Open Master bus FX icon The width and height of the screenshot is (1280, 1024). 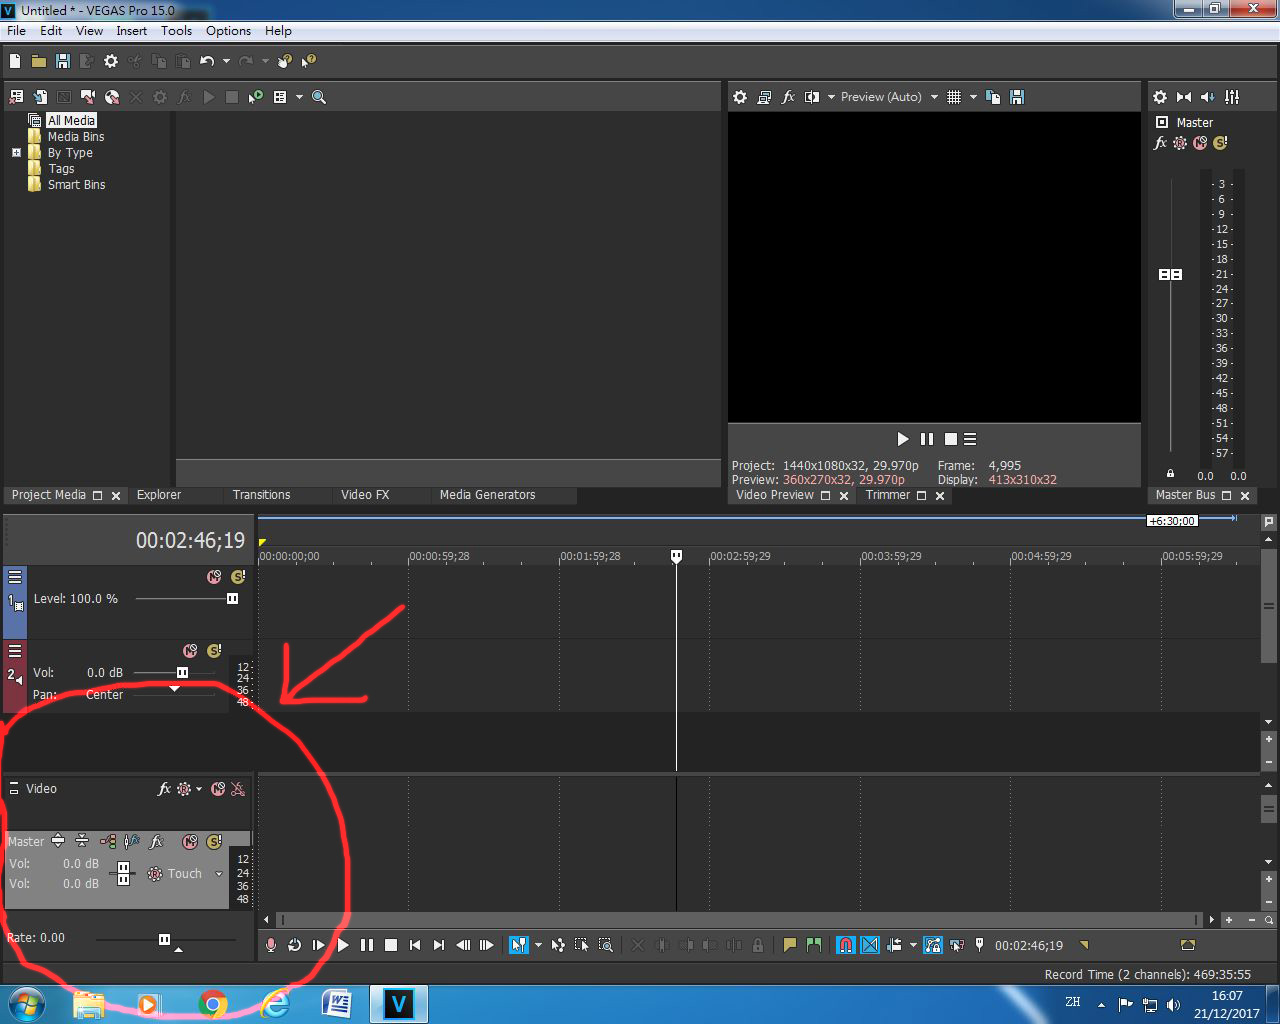click(x=1160, y=143)
